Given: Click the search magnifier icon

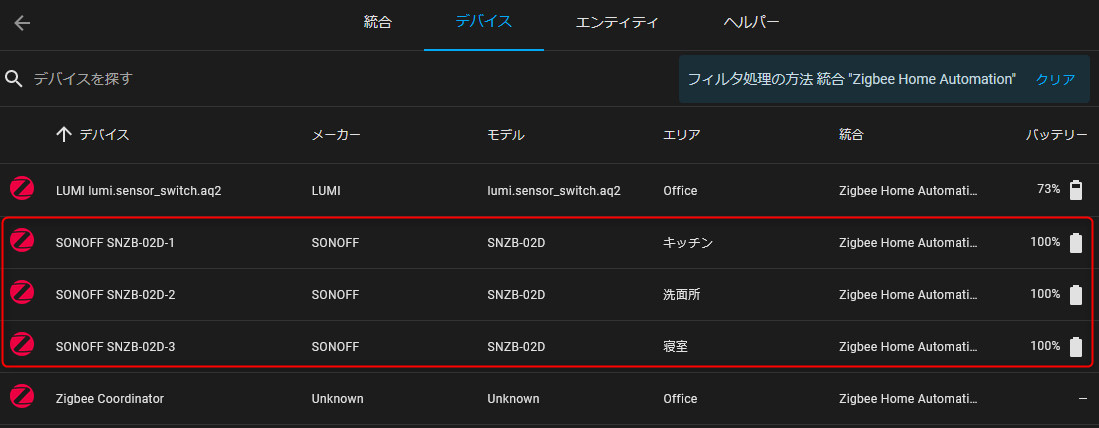Looking at the screenshot, I should (15, 78).
